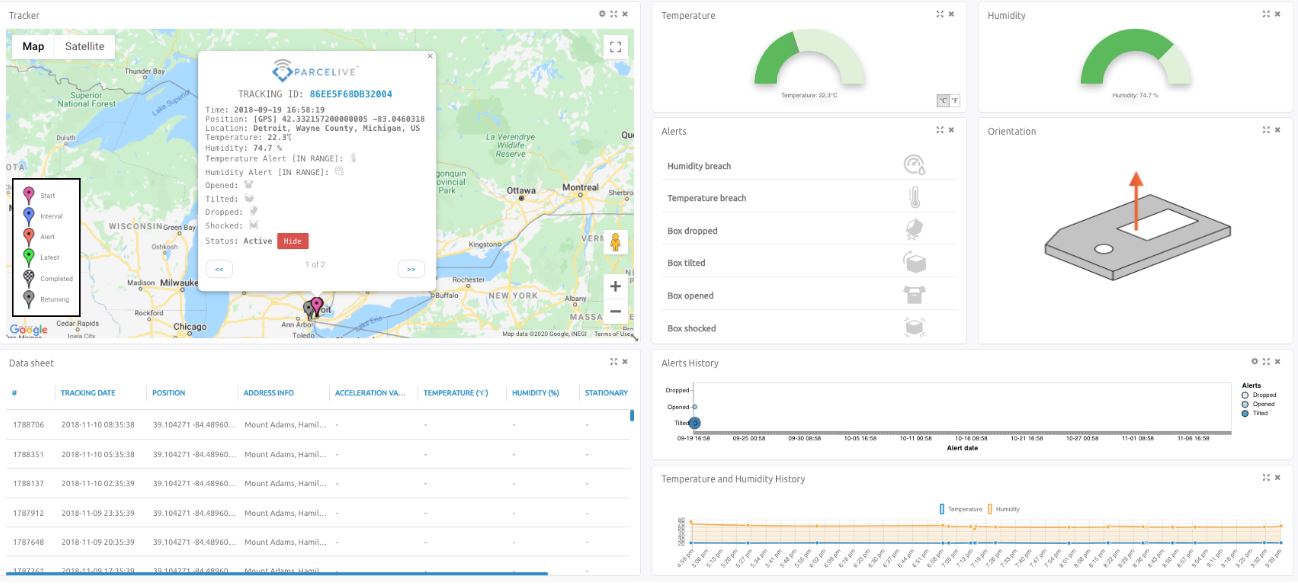
Task: Toggle Tilted series in Alerts legend
Action: click(x=1254, y=413)
